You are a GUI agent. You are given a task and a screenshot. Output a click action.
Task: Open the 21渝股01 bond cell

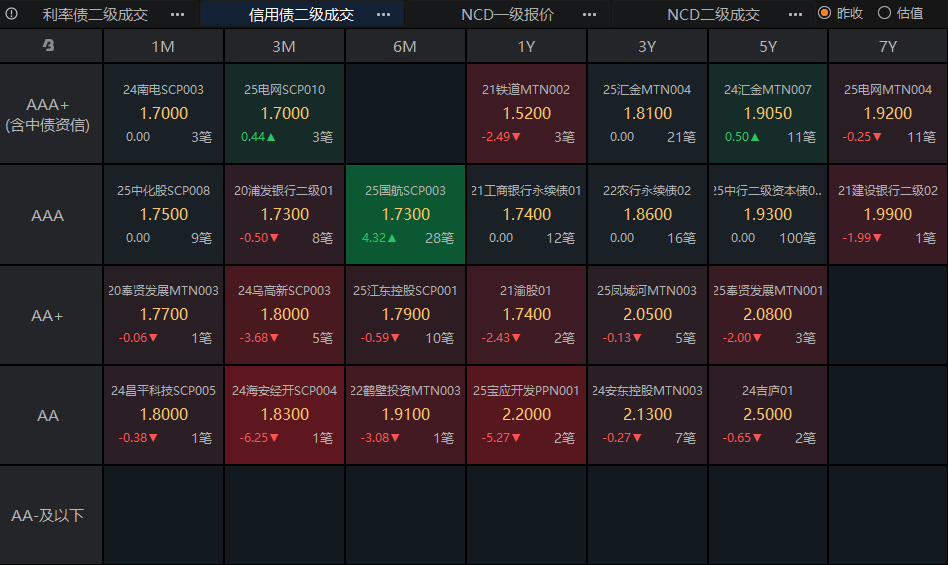coord(526,315)
